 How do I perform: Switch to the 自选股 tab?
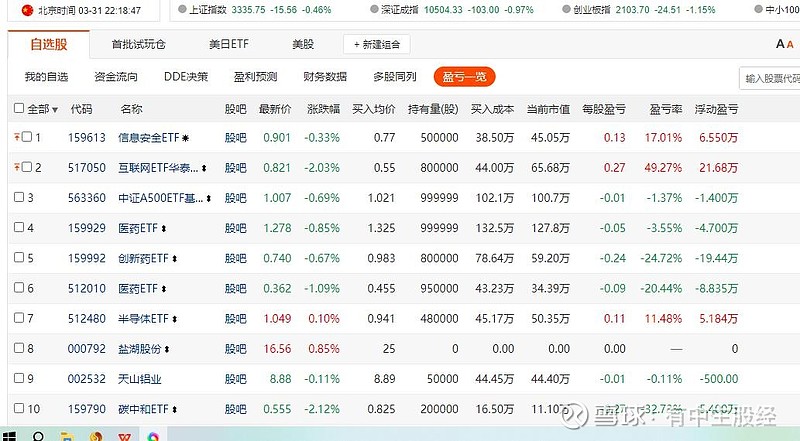point(49,44)
